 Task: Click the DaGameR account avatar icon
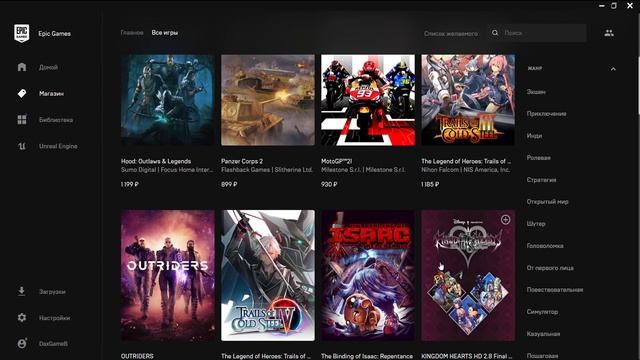point(22,343)
